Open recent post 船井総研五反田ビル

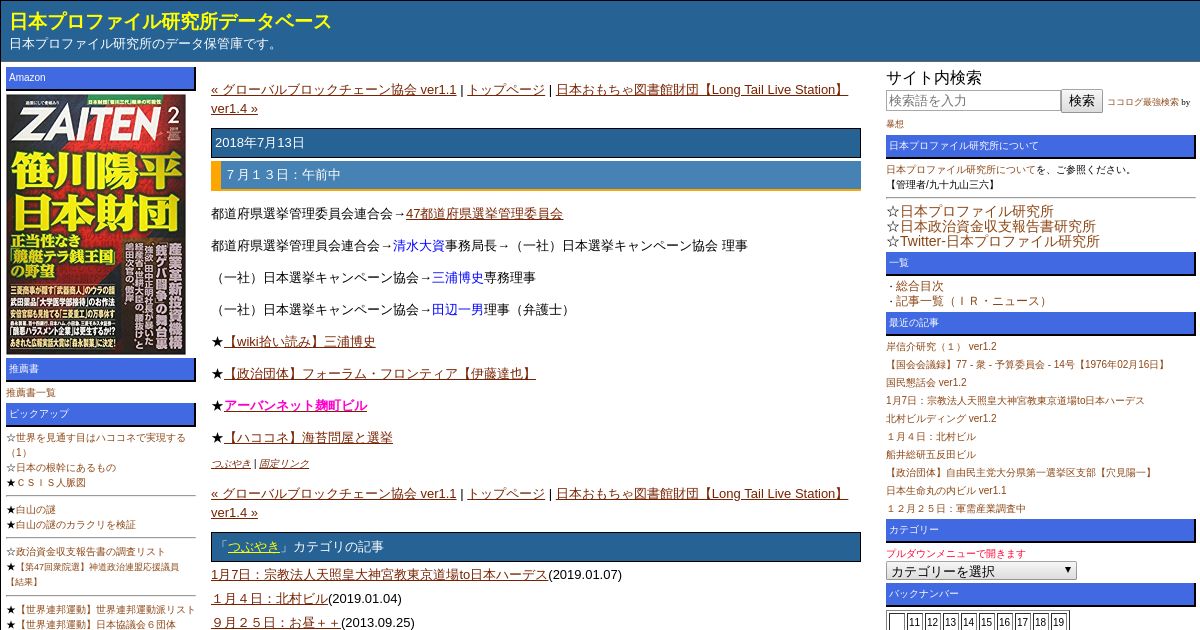point(931,454)
